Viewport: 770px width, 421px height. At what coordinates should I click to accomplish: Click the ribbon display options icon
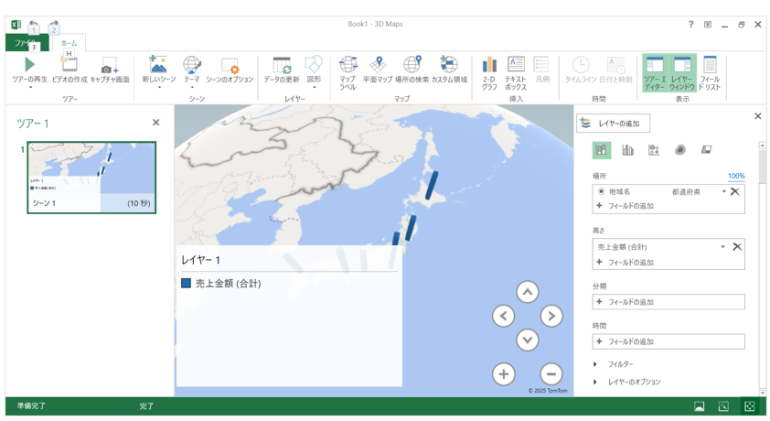point(708,25)
